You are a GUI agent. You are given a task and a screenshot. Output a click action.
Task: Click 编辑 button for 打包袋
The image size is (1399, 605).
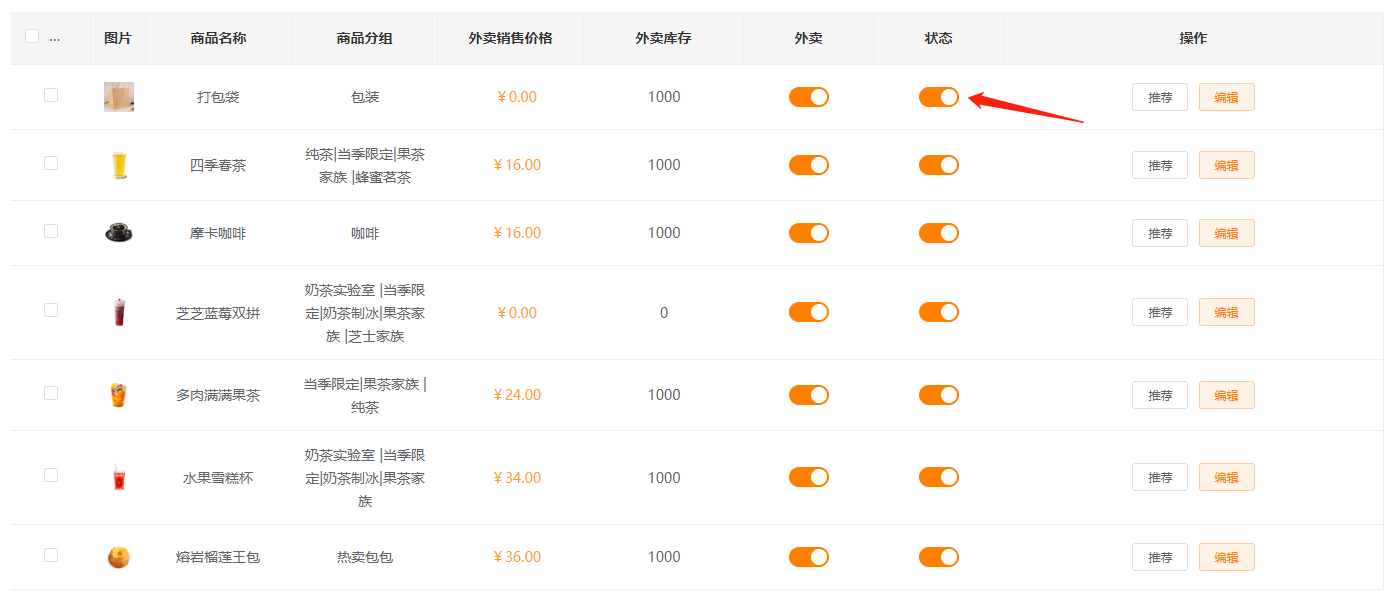(1226, 97)
